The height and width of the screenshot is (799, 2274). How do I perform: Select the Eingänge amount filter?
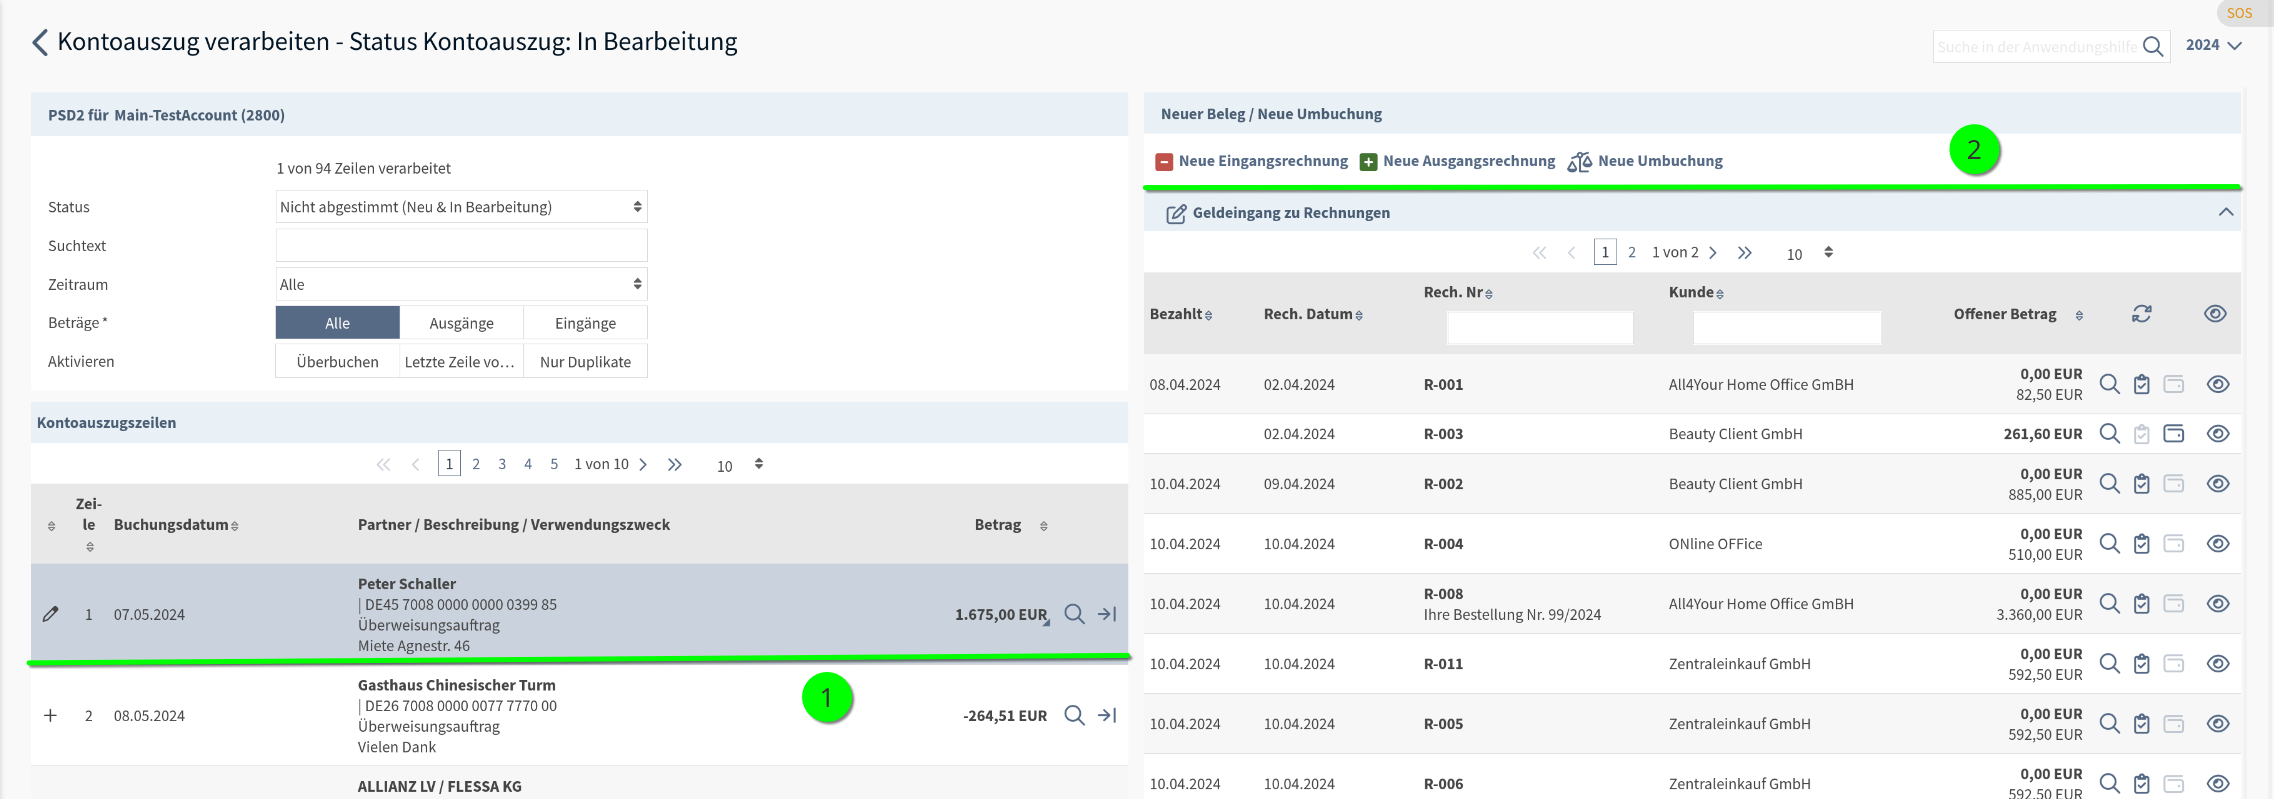[x=585, y=323]
